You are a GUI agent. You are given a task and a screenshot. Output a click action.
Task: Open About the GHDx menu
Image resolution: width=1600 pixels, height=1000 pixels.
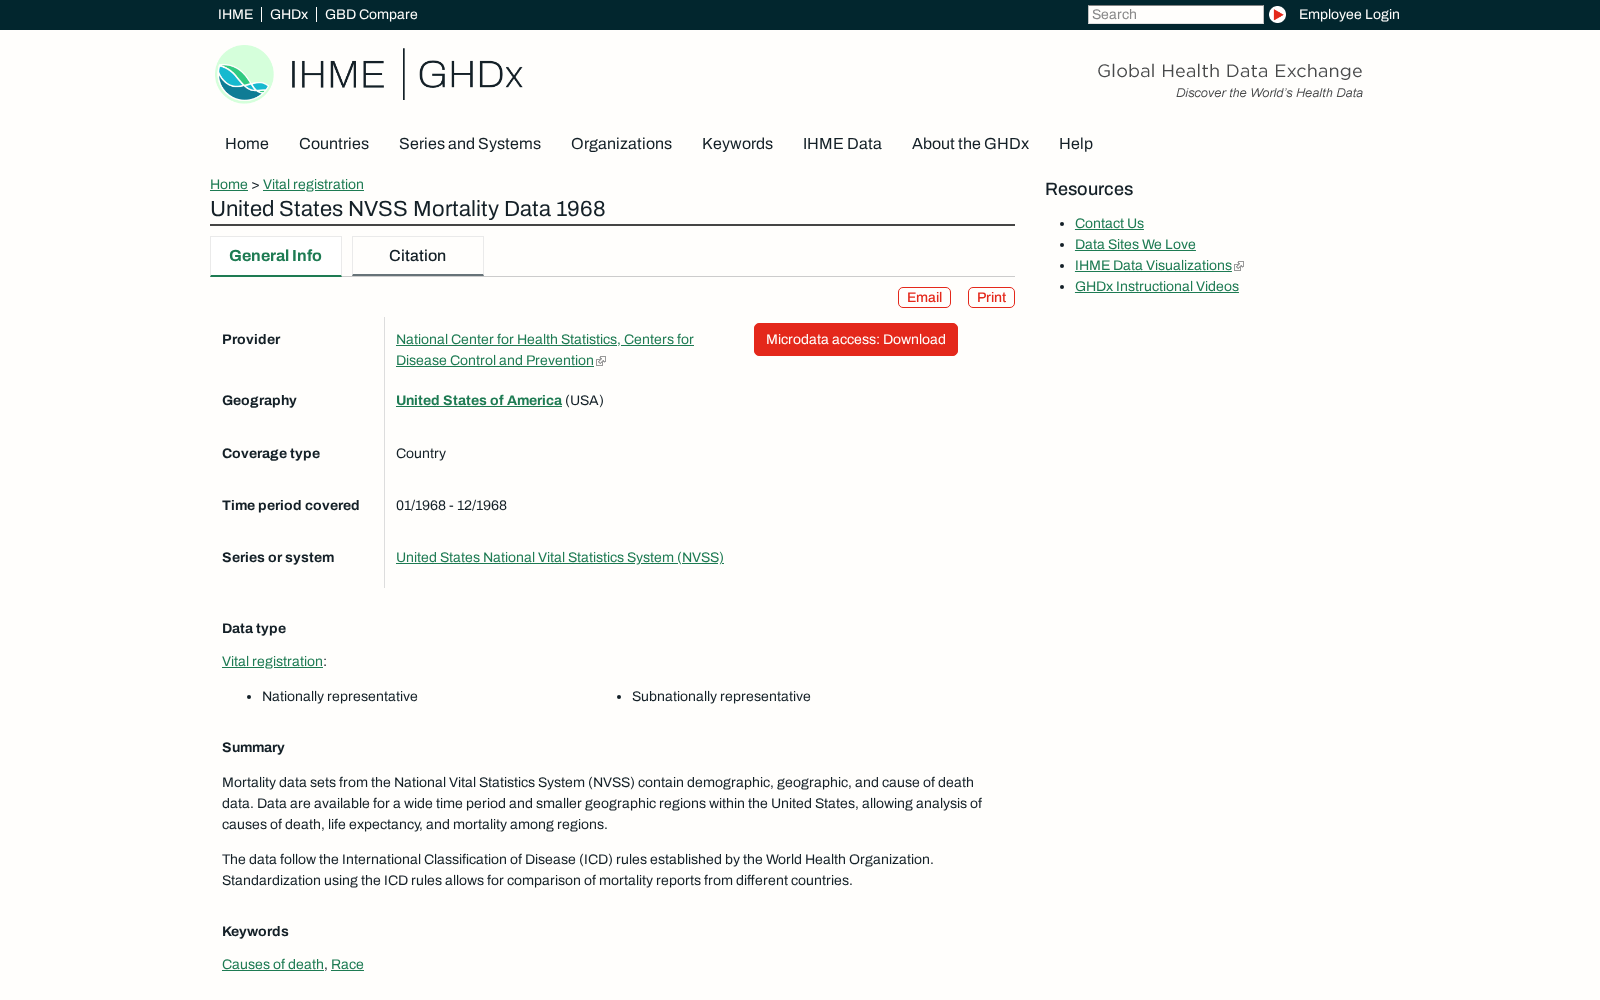(x=970, y=144)
